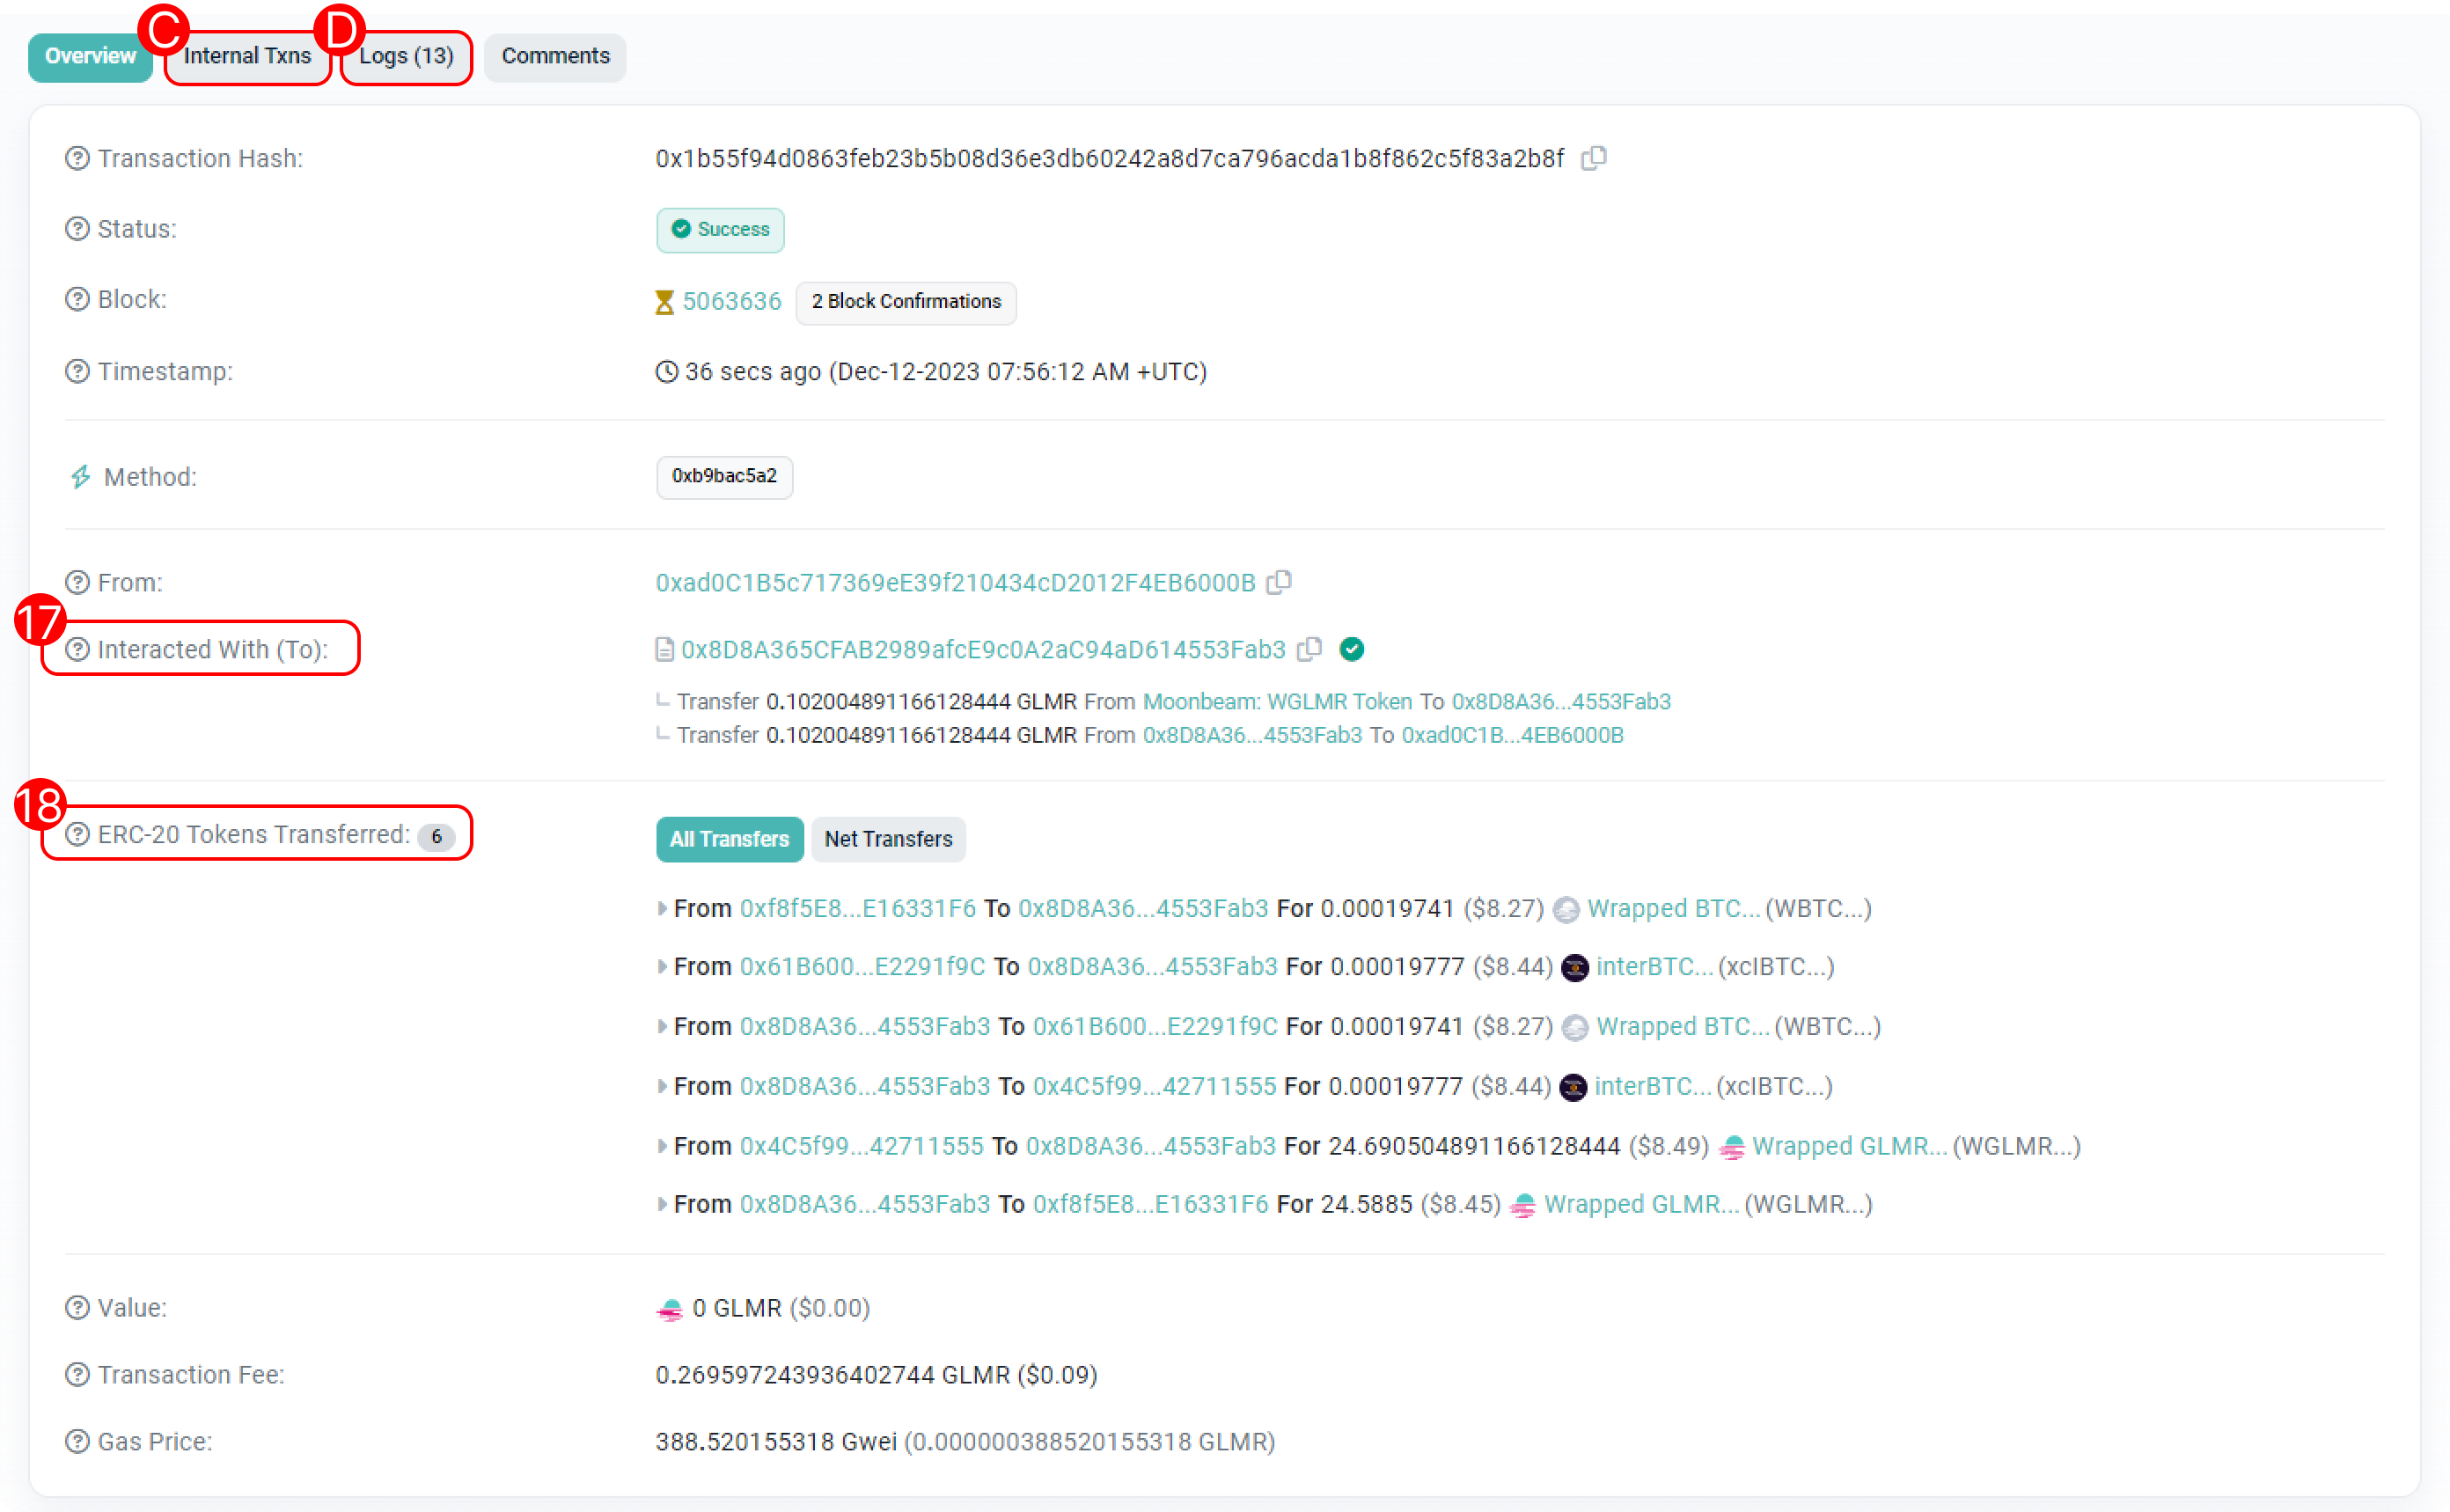The width and height of the screenshot is (2450, 1512).
Task: Click help icon beside Transaction Hash
Action: [77, 158]
